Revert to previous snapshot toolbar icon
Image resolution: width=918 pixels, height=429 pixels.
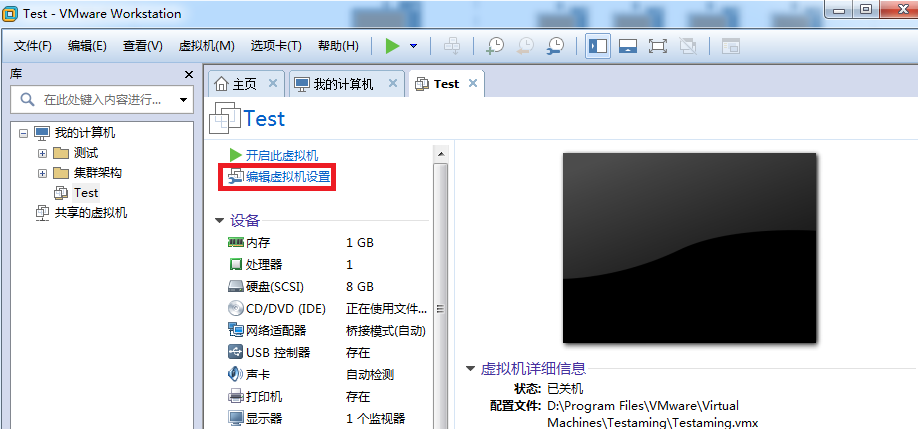tap(525, 46)
